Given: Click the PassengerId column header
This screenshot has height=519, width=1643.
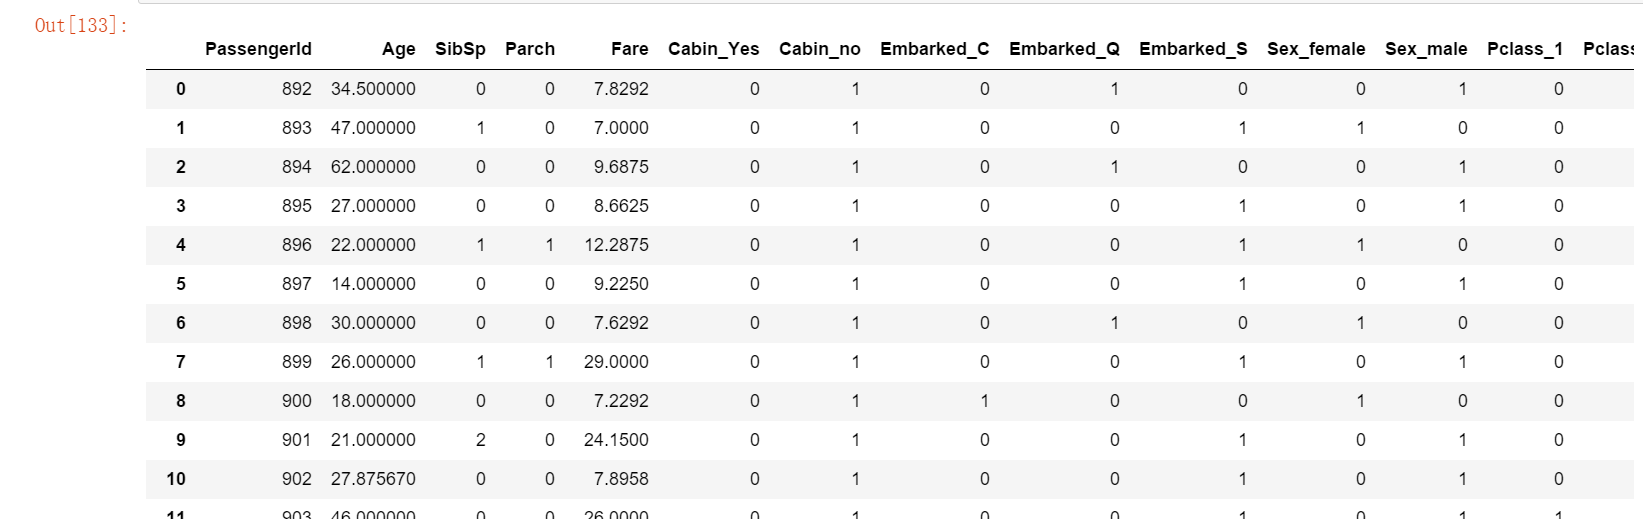Looking at the screenshot, I should [x=258, y=49].
